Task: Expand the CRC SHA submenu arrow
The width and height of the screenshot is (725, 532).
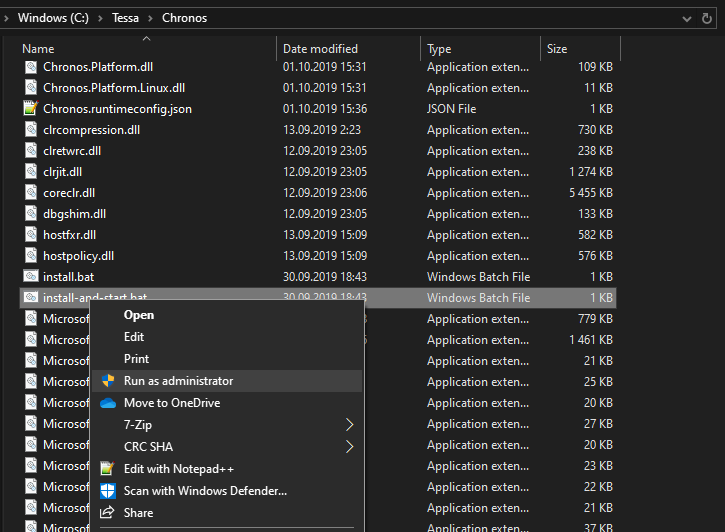Action: (x=349, y=447)
